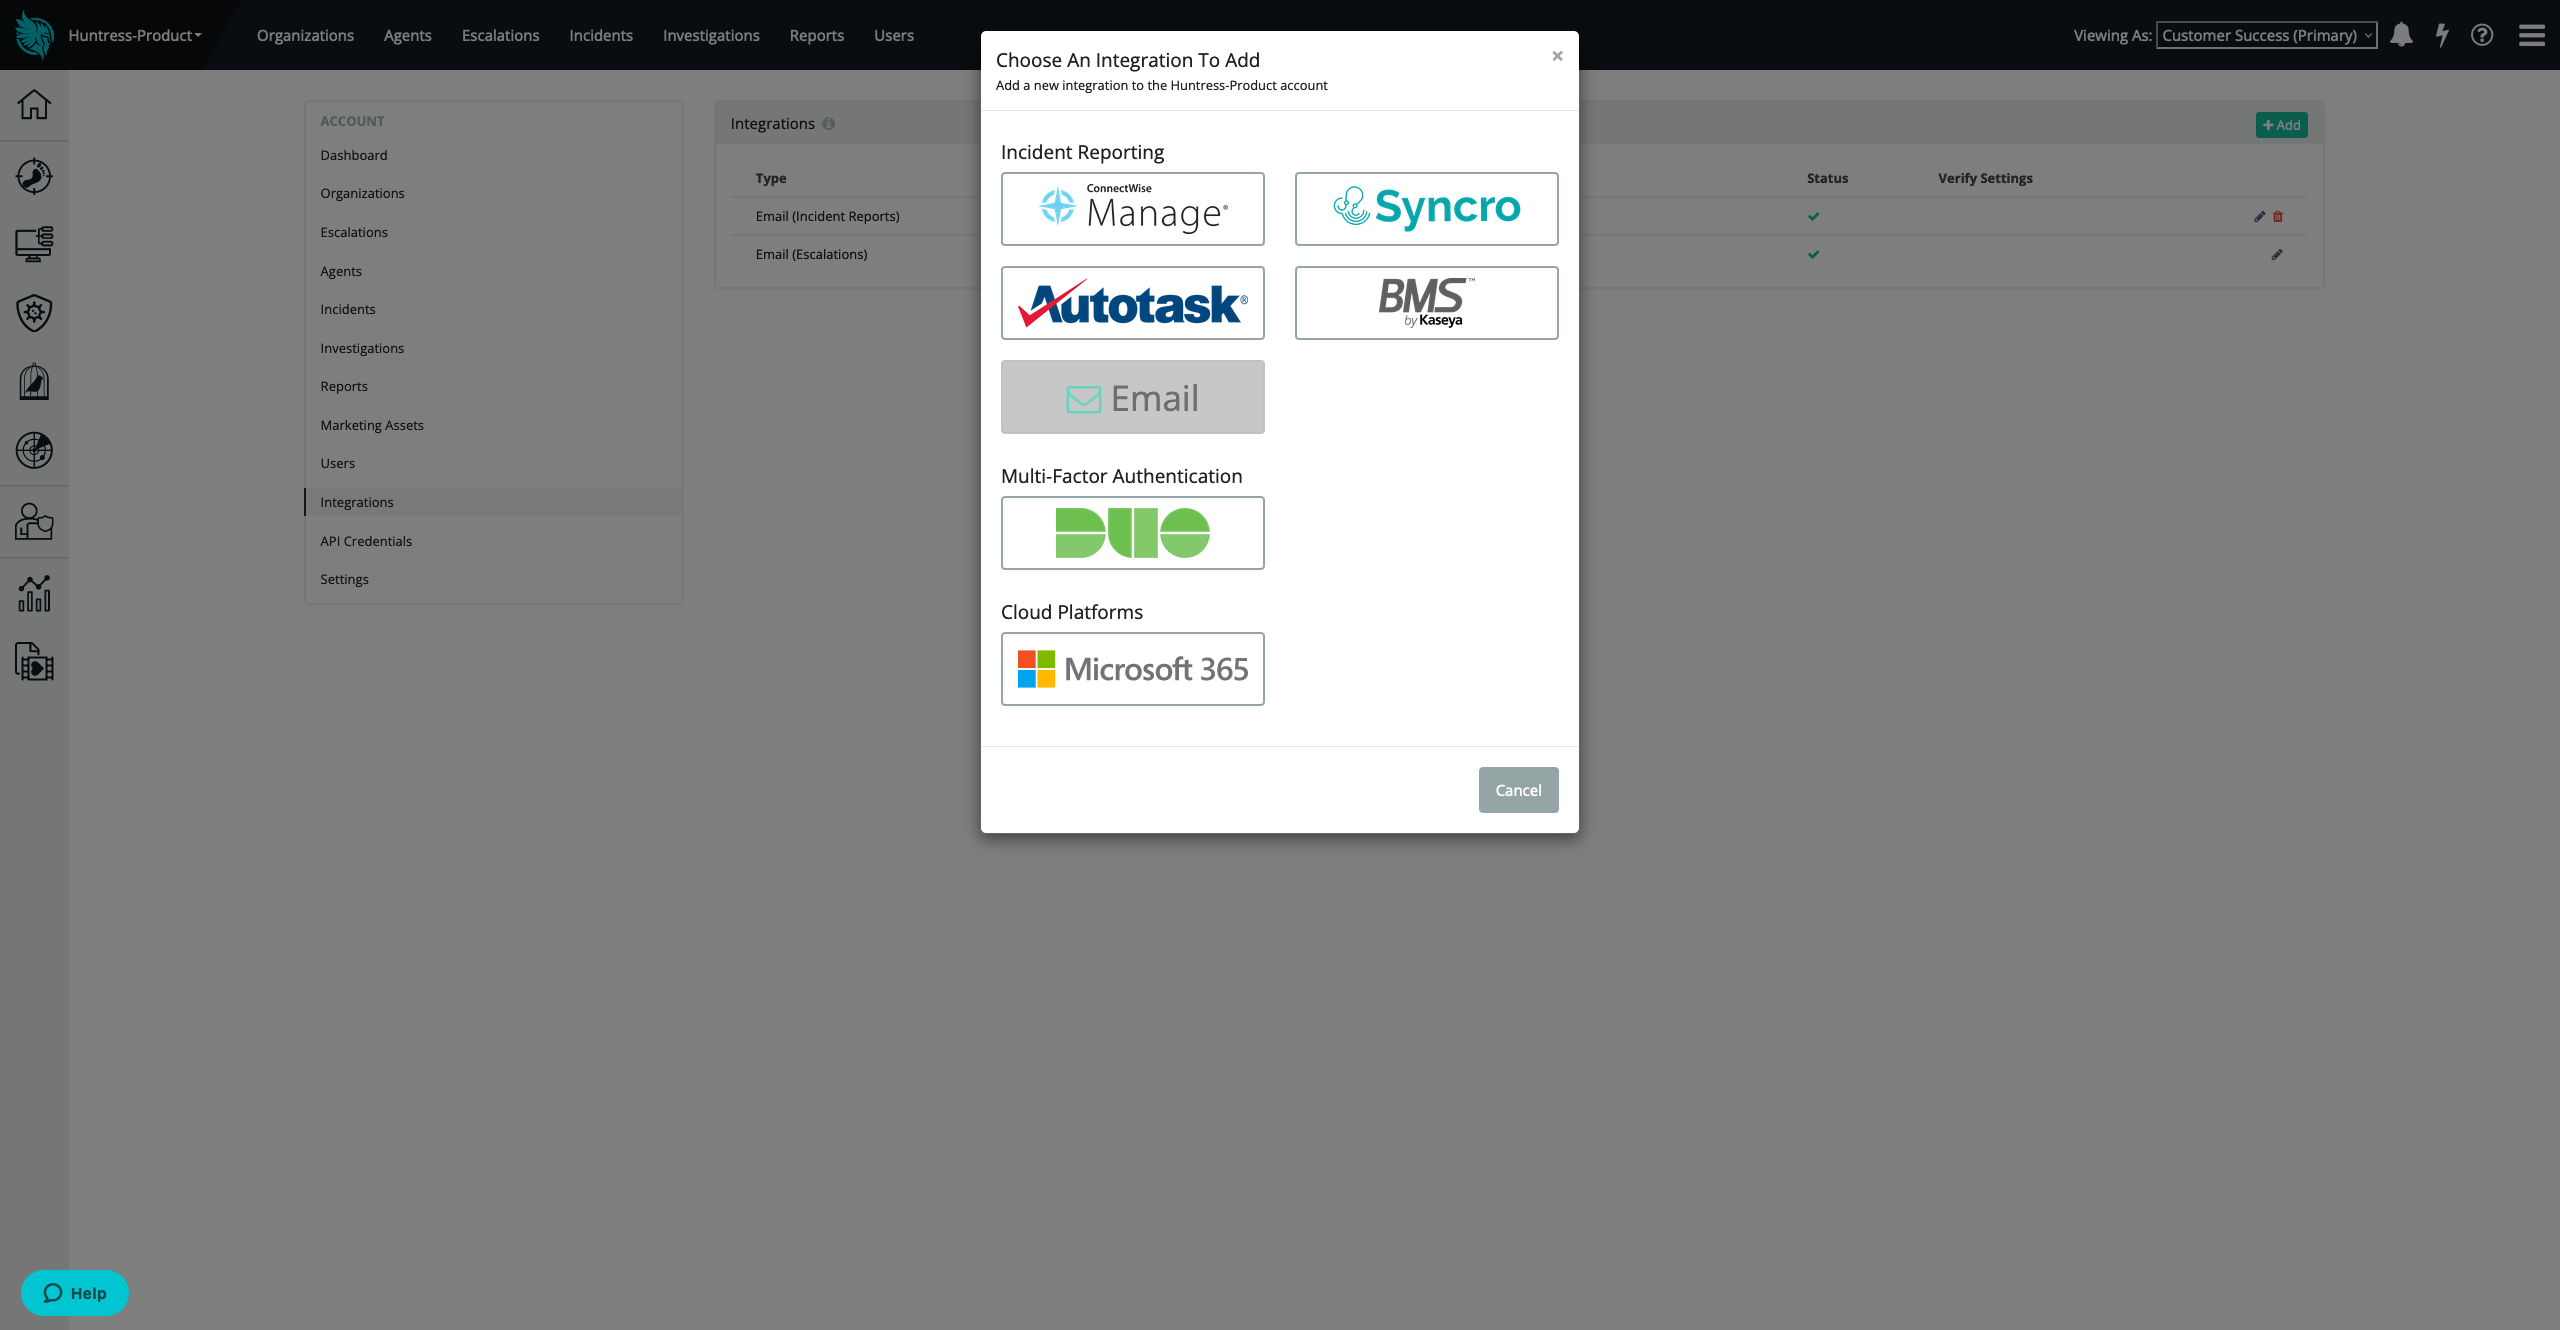
Task: Open the video documents sidebar icon
Action: pos(34,662)
